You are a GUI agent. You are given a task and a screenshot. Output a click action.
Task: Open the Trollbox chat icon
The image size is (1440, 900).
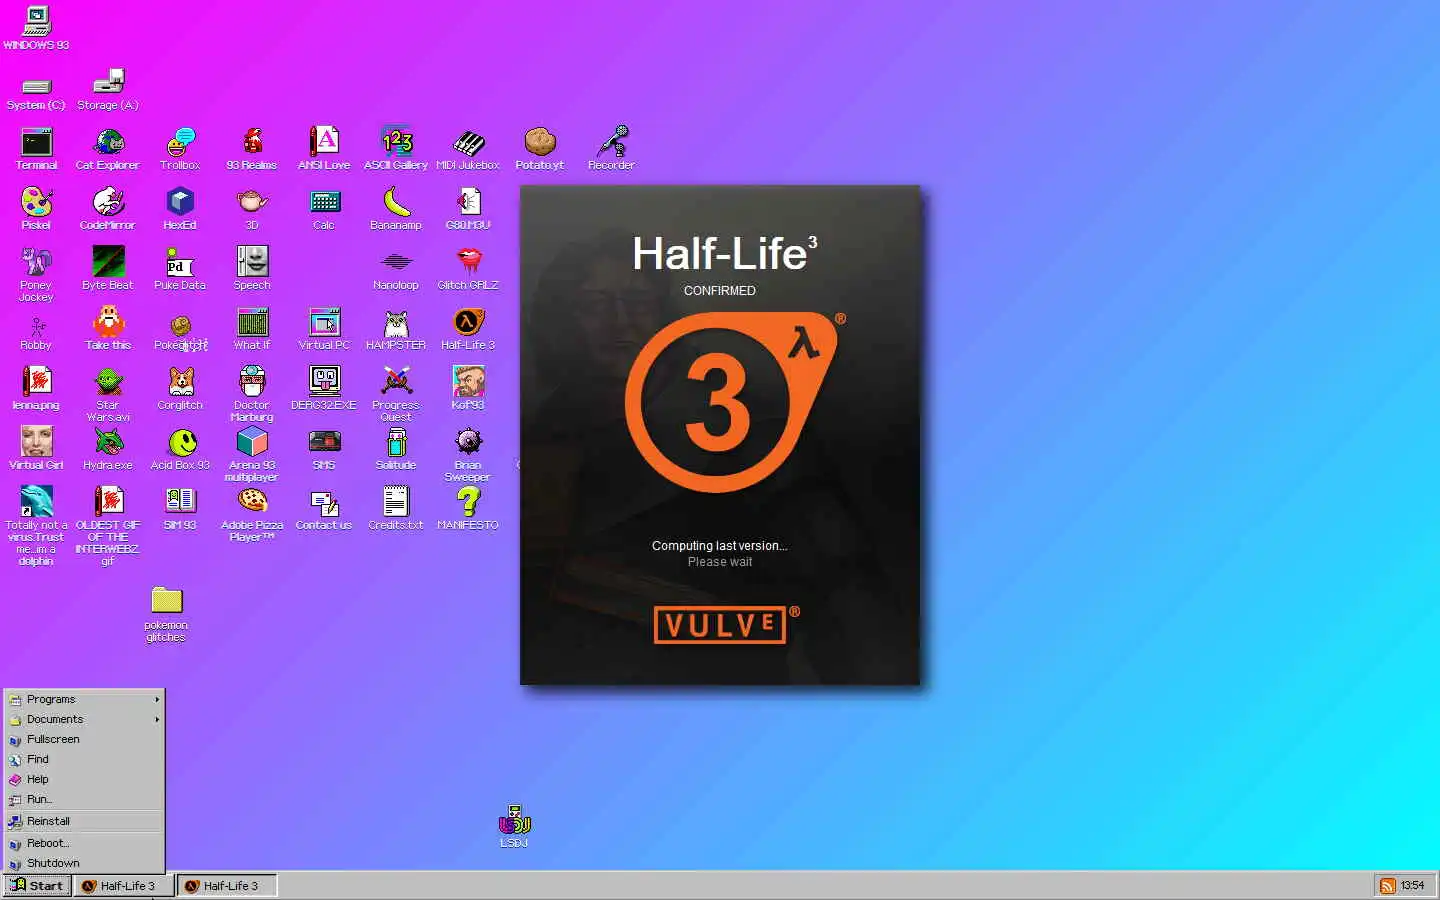(x=180, y=149)
